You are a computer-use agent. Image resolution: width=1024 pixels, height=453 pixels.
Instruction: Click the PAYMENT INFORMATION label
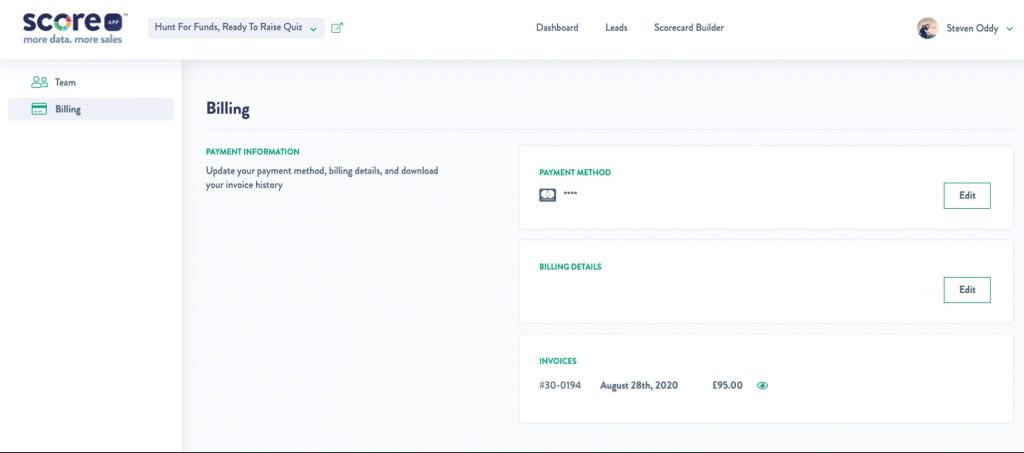[x=253, y=151]
